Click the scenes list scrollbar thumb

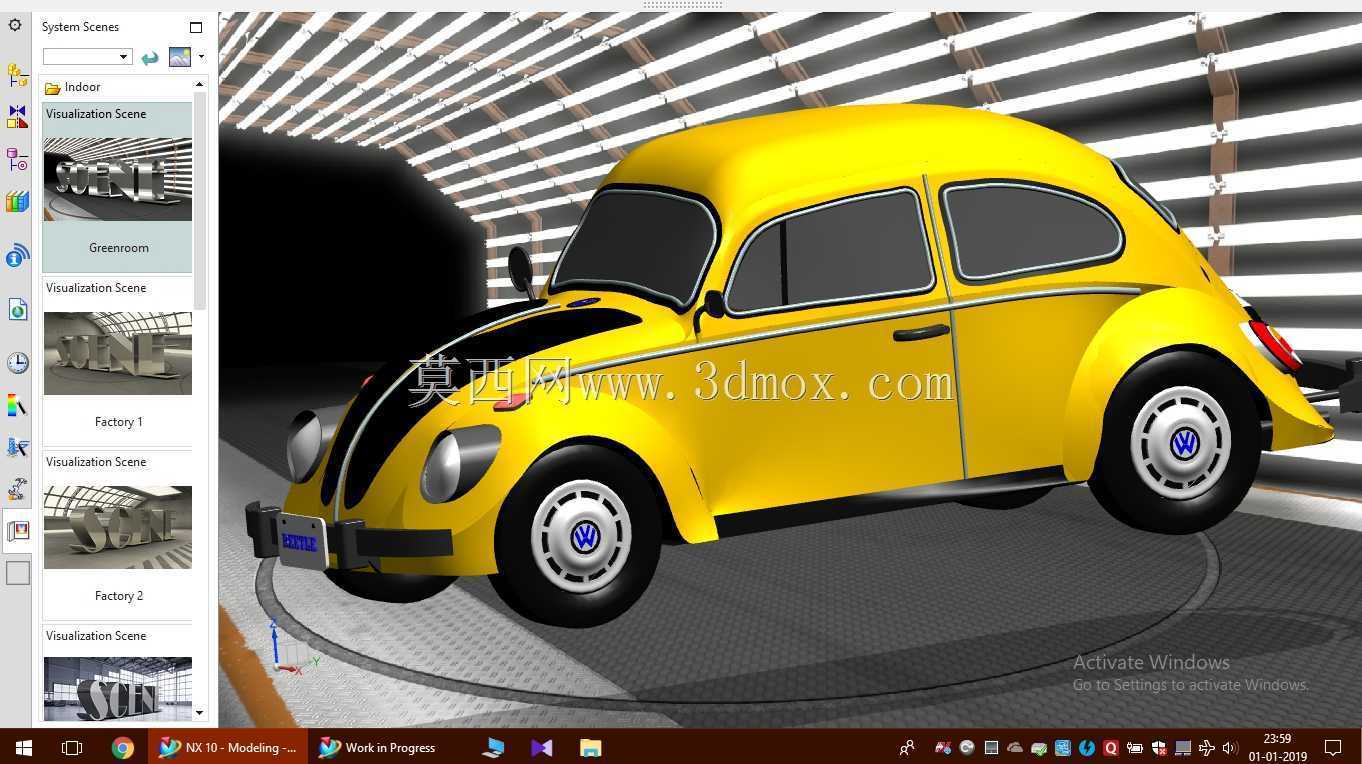[x=200, y=200]
